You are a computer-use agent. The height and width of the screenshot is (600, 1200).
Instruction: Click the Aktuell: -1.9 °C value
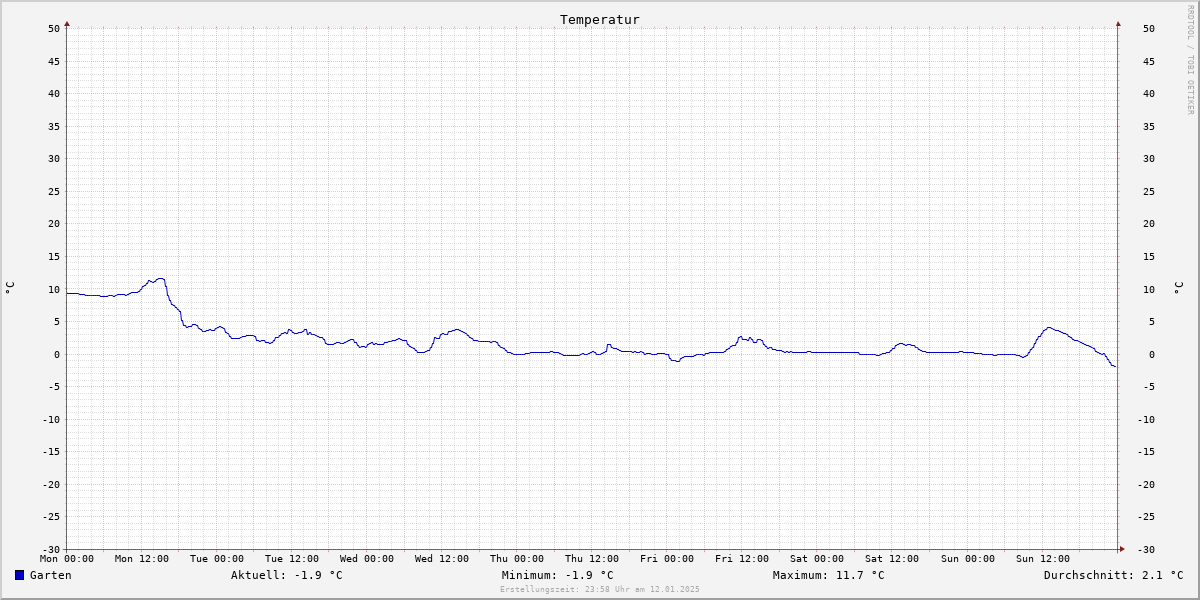point(287,575)
